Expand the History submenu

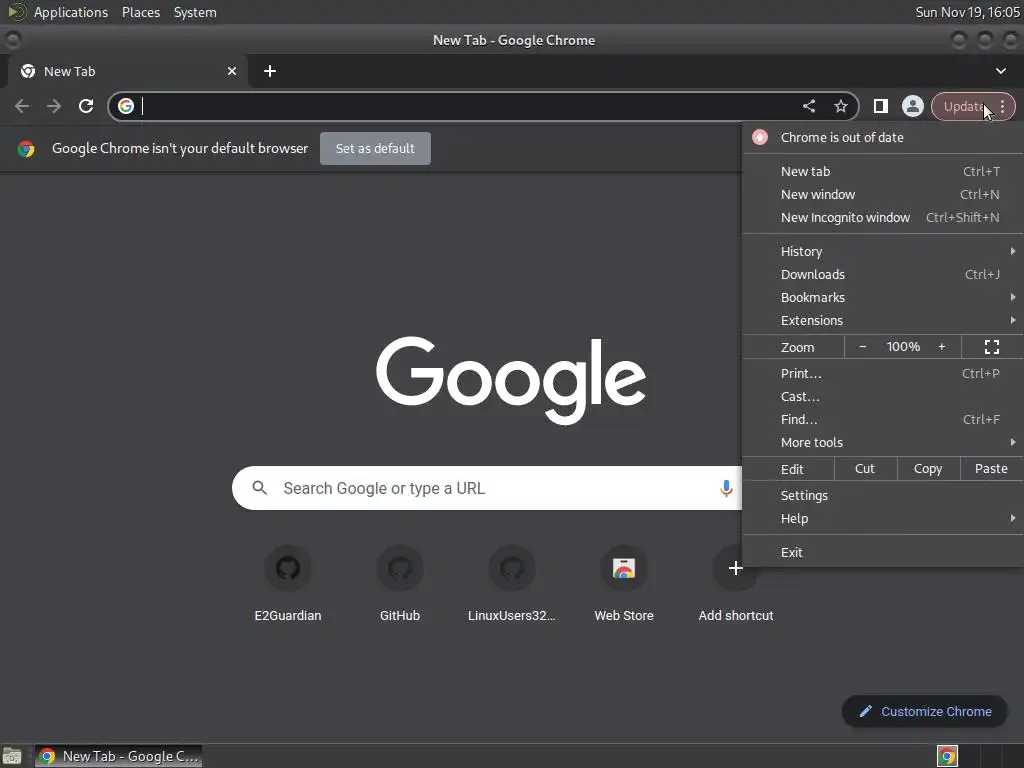click(883, 251)
